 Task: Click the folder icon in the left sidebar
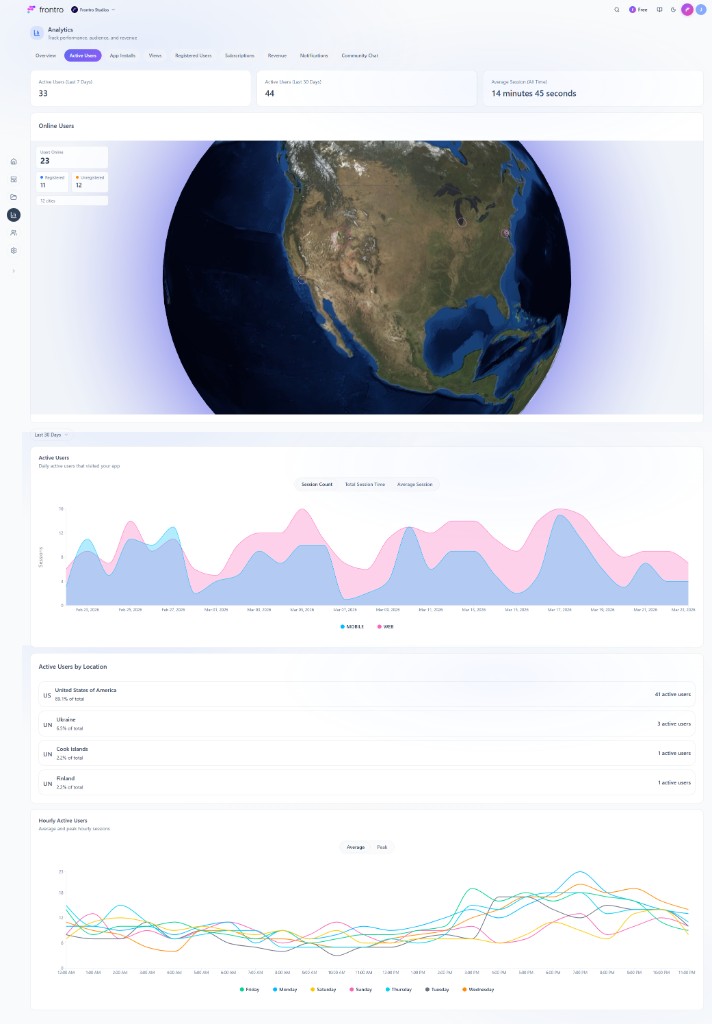(x=13, y=197)
